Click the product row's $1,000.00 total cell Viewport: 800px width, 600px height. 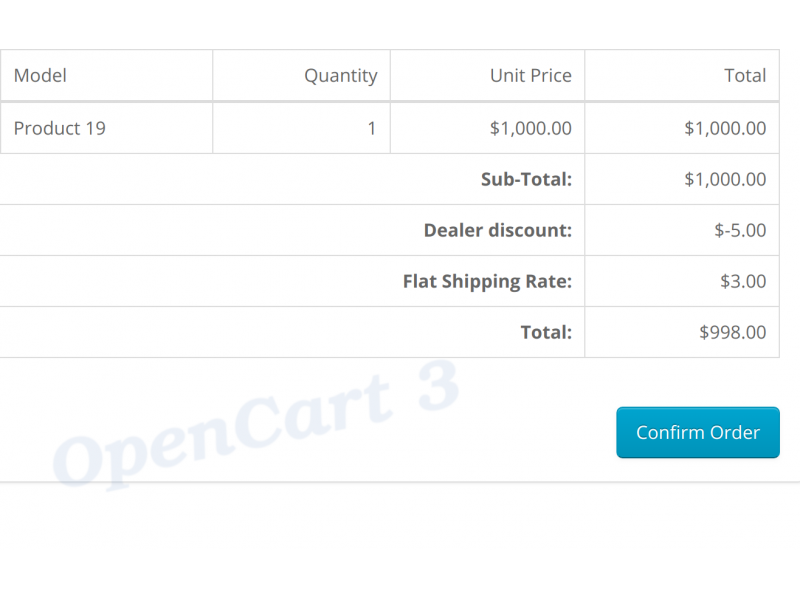click(682, 128)
